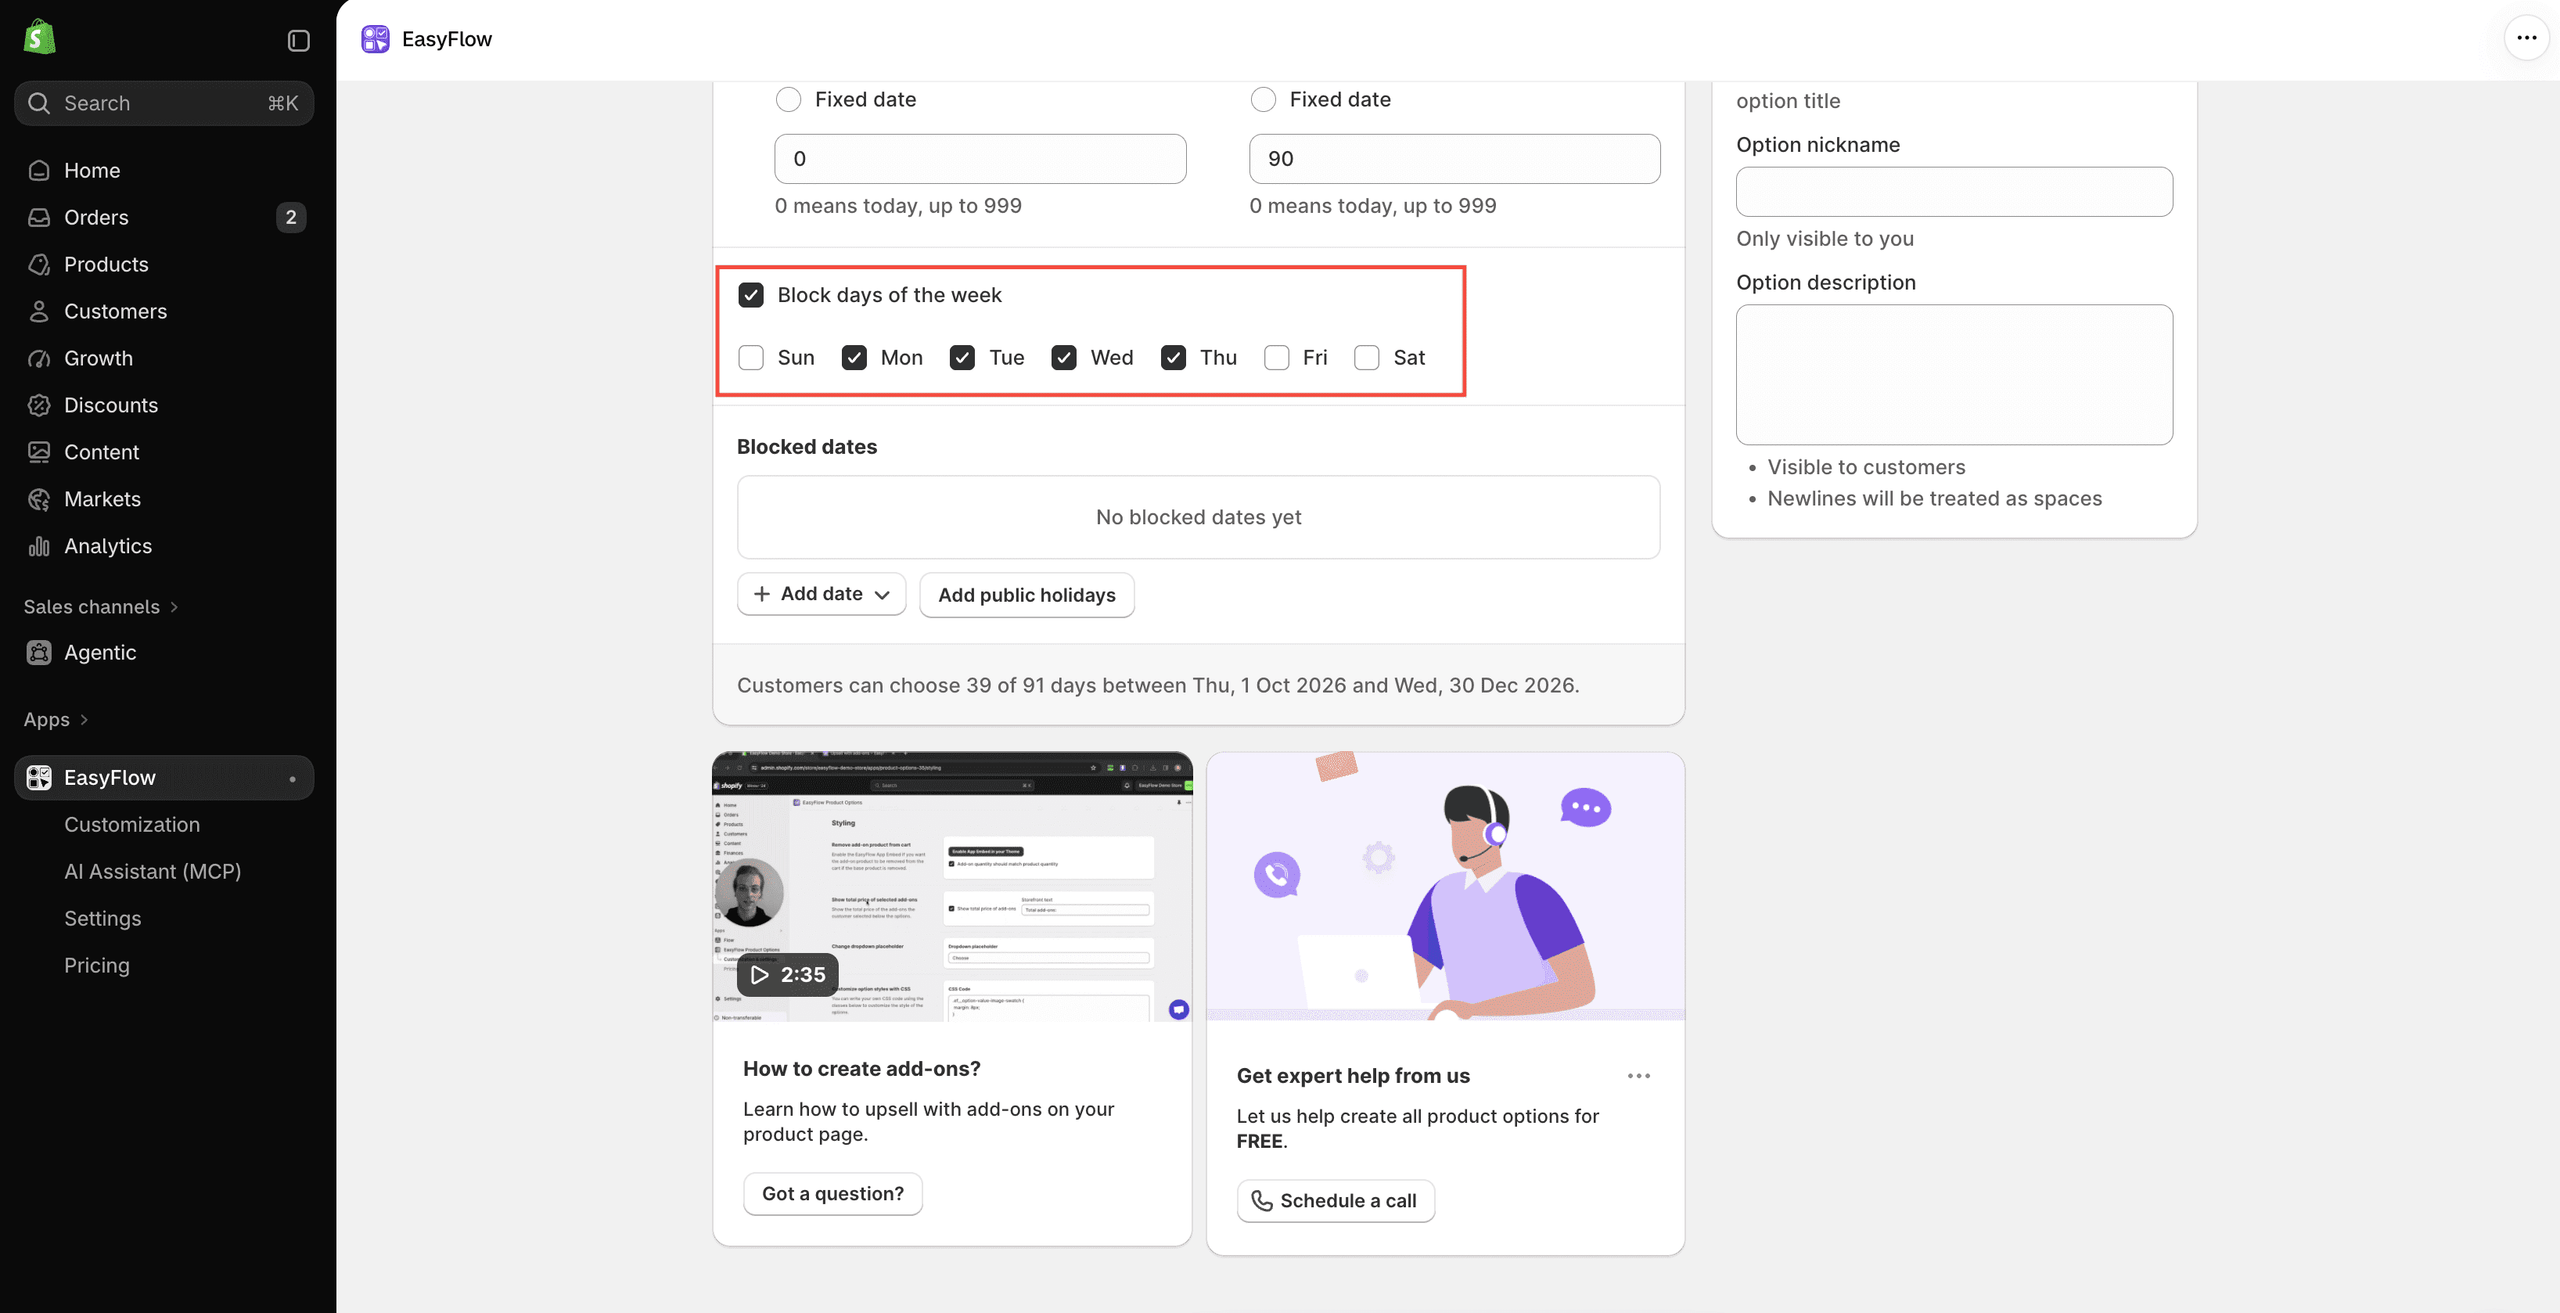The image size is (2560, 1313).
Task: Uncheck the Wed day checkbox
Action: [1064, 358]
